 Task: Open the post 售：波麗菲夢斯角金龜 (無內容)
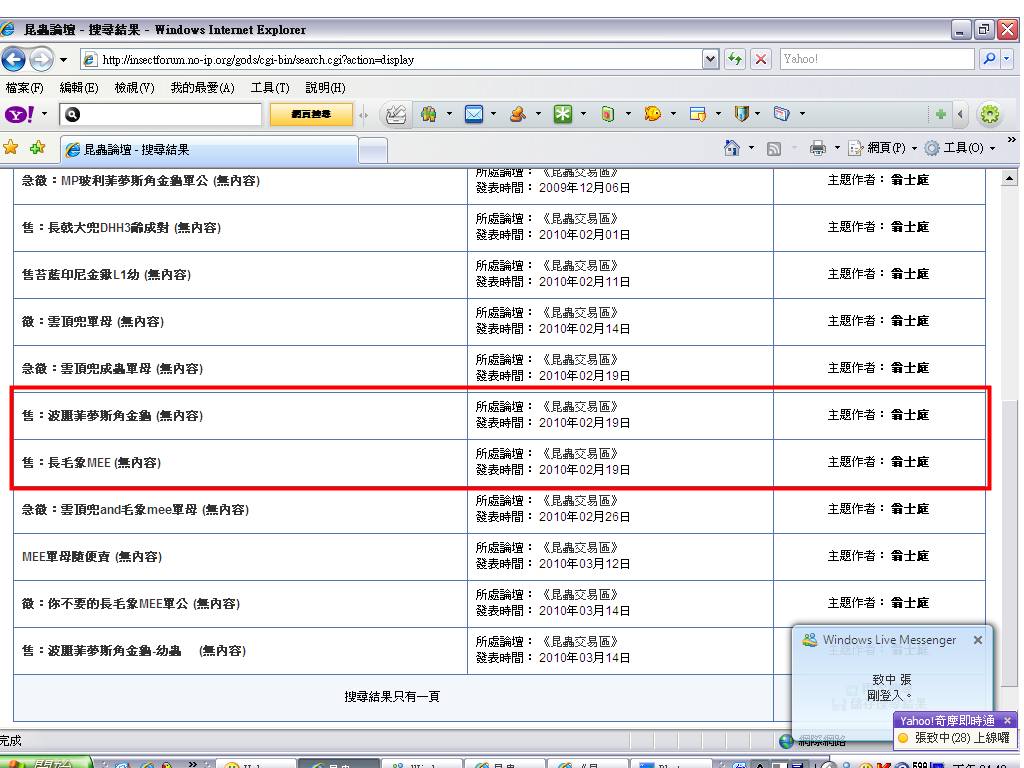pos(112,416)
